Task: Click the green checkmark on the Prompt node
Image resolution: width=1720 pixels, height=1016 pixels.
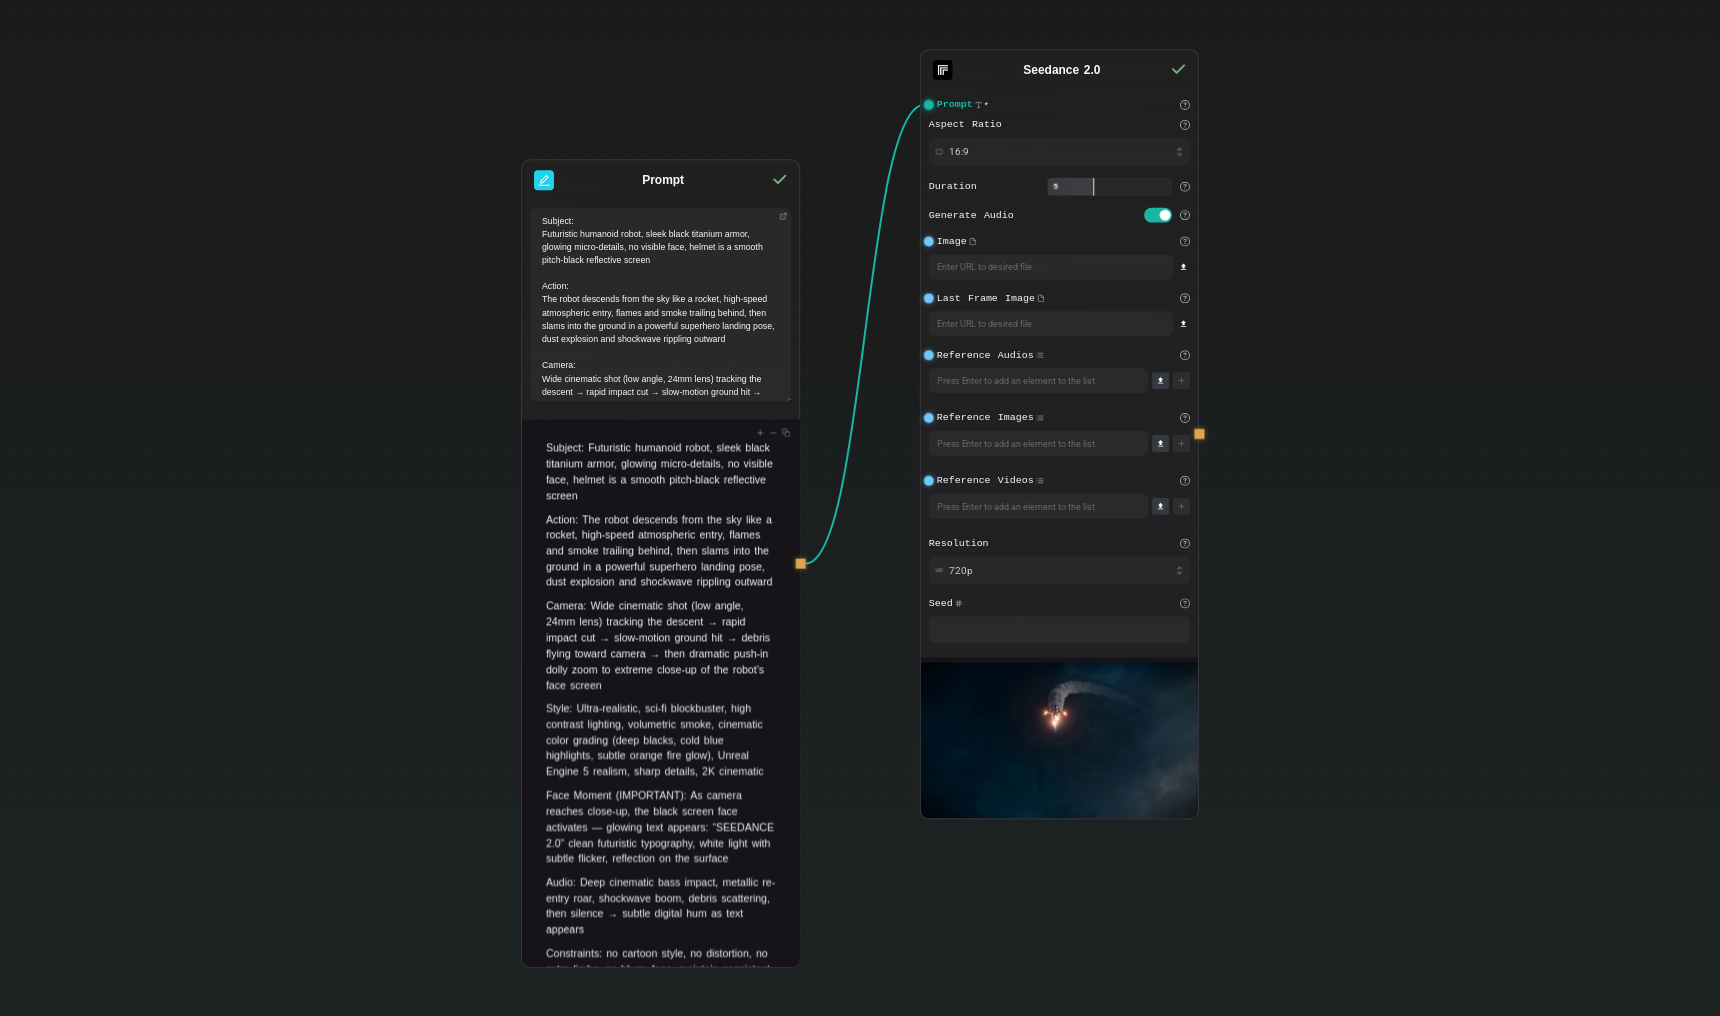Action: click(x=779, y=180)
